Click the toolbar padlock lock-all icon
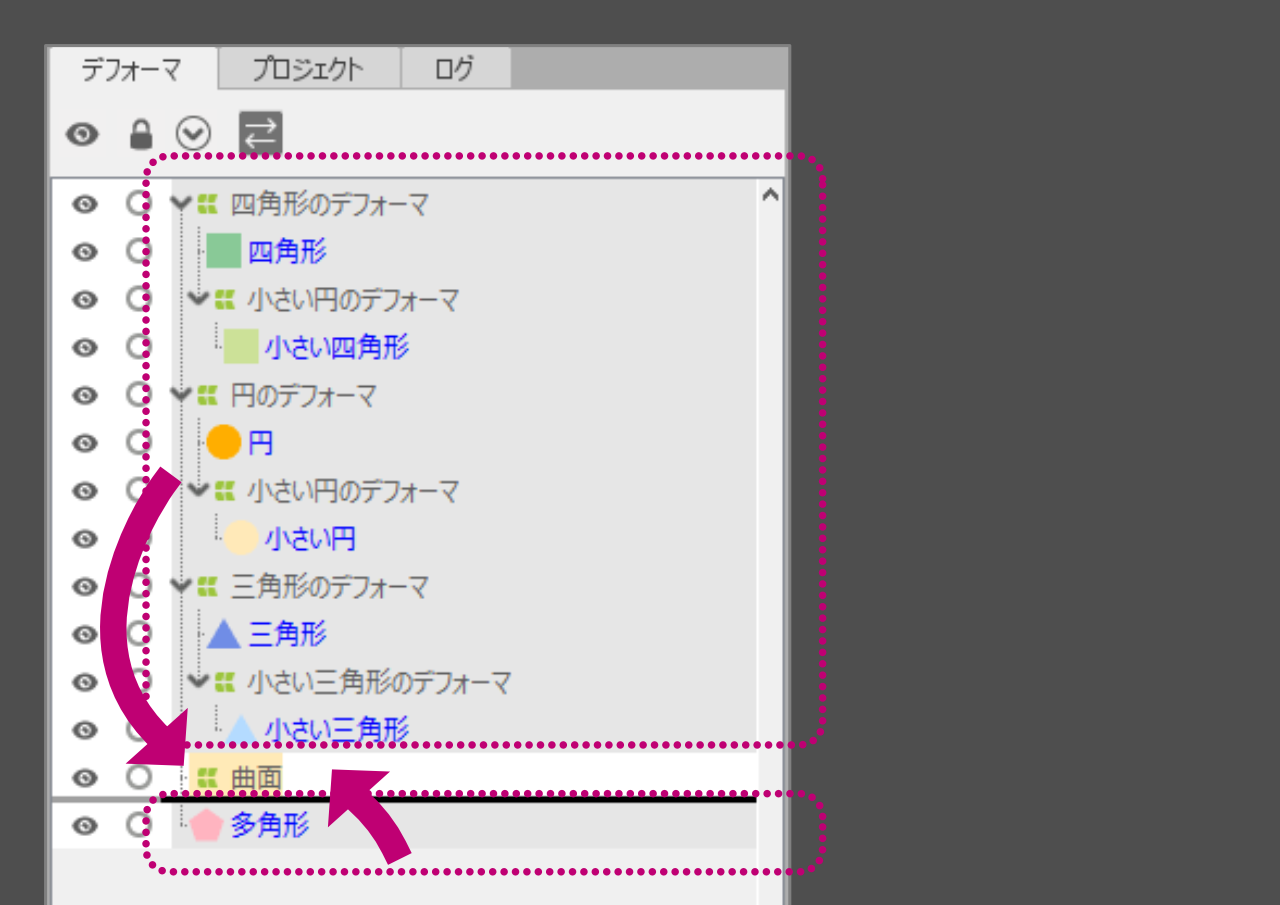This screenshot has height=905, width=1280. point(141,134)
